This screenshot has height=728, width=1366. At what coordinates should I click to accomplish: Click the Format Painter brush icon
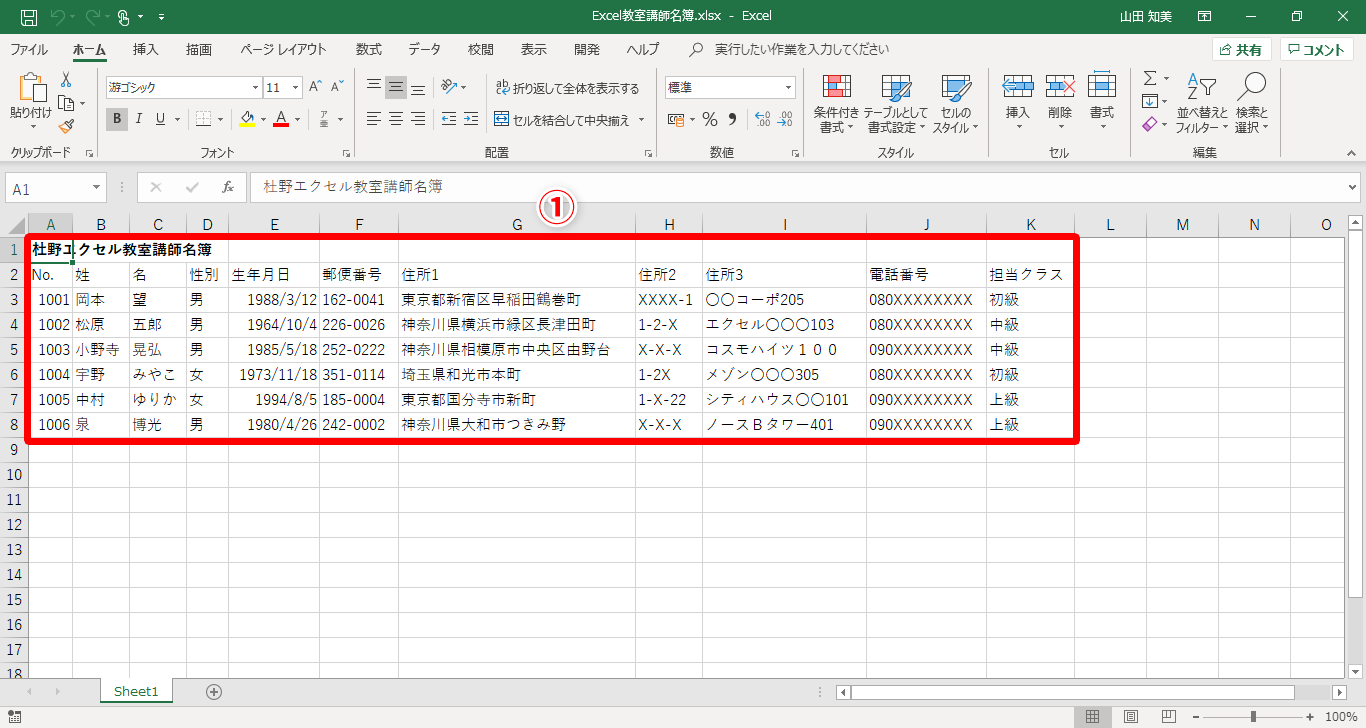(x=66, y=126)
